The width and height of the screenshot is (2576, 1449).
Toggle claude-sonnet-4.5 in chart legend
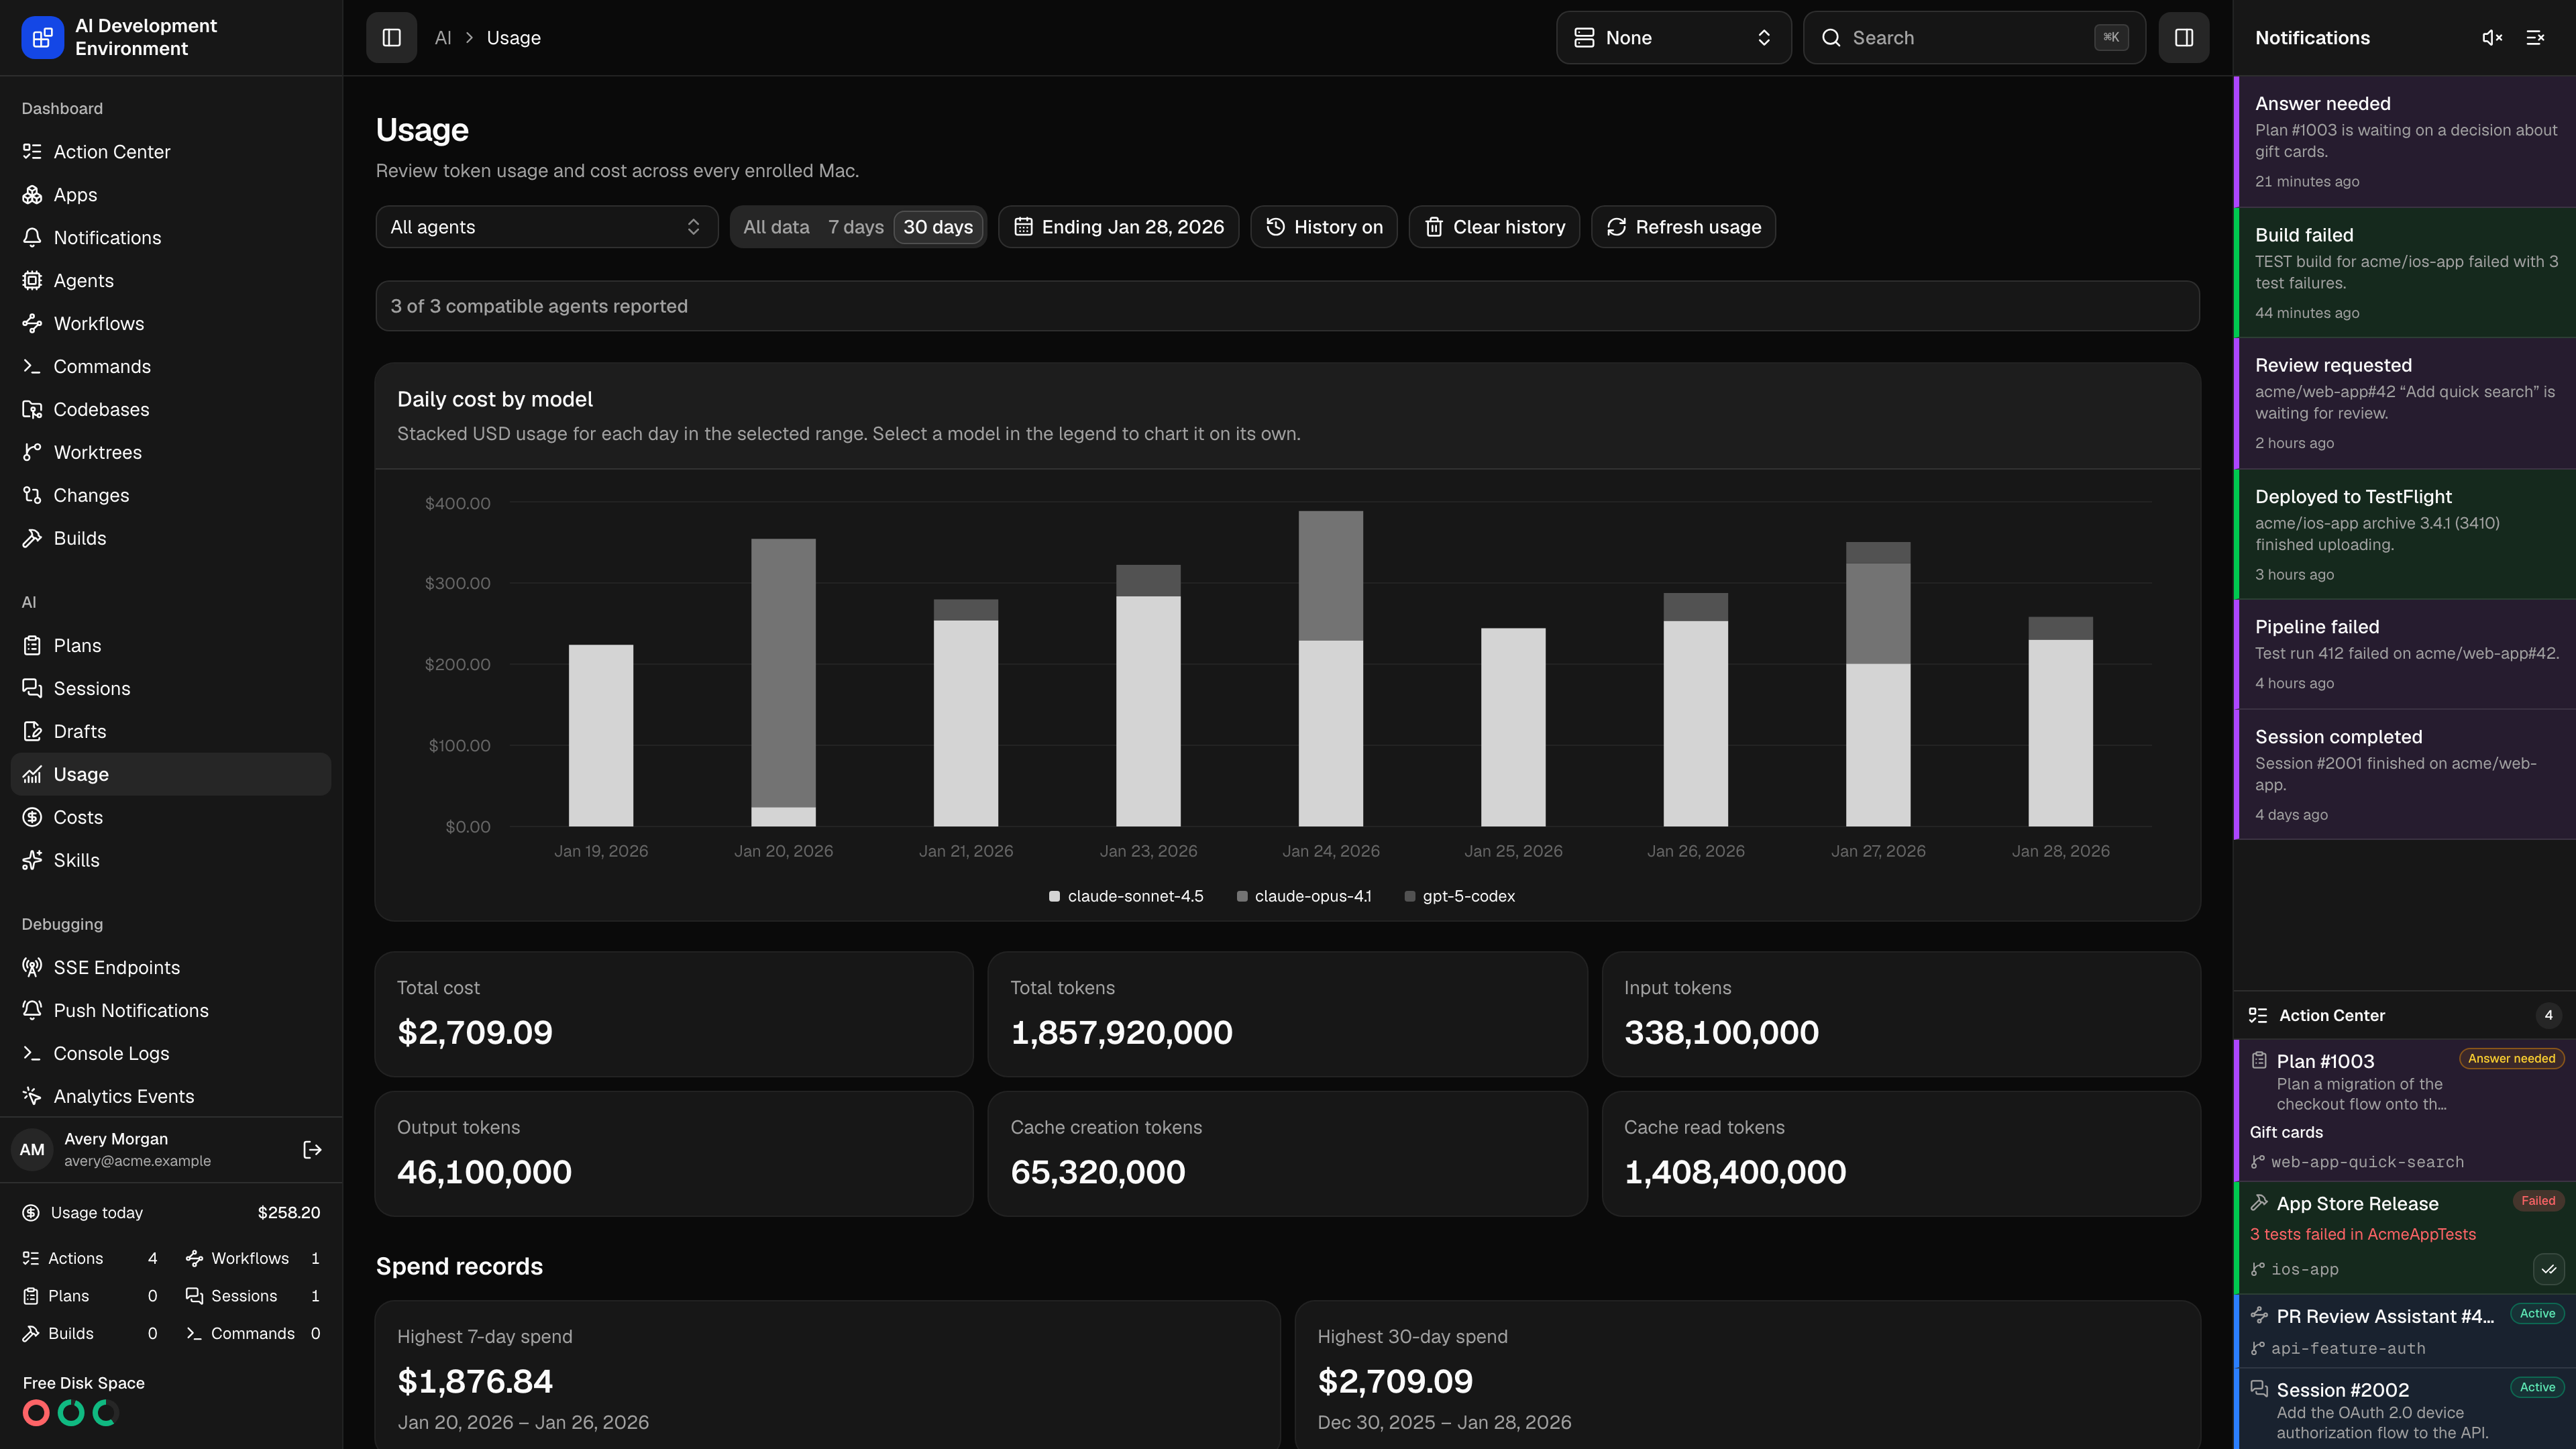click(x=1126, y=897)
